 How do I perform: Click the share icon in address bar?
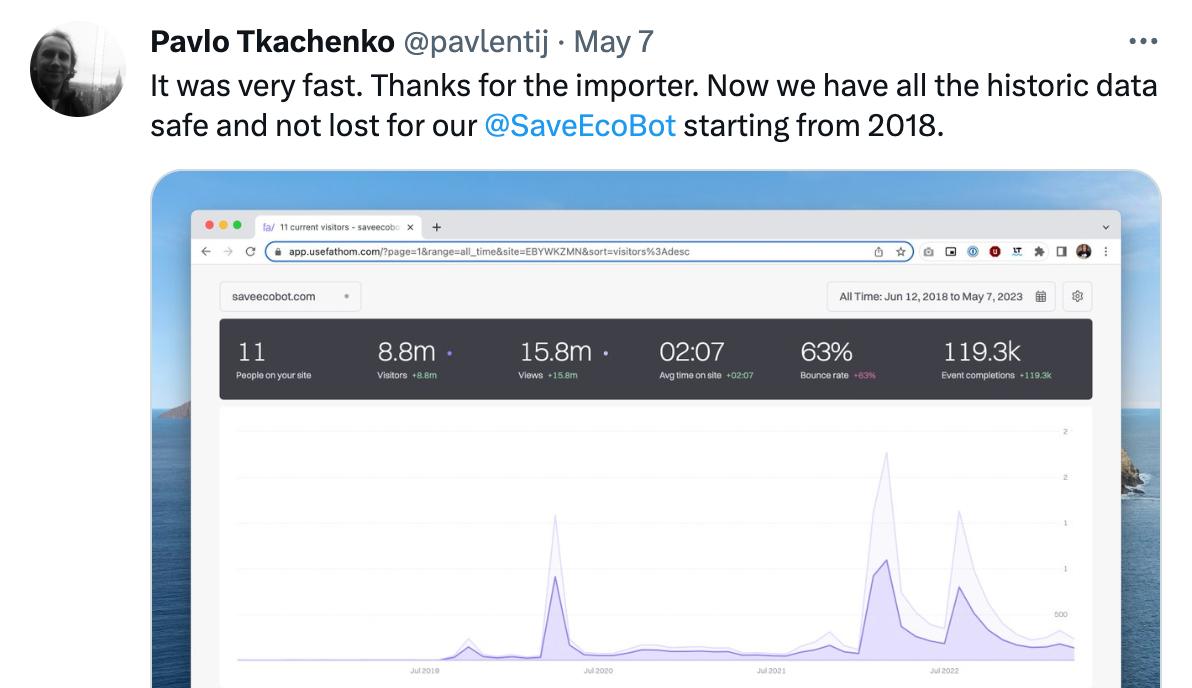pyautogui.click(x=879, y=252)
